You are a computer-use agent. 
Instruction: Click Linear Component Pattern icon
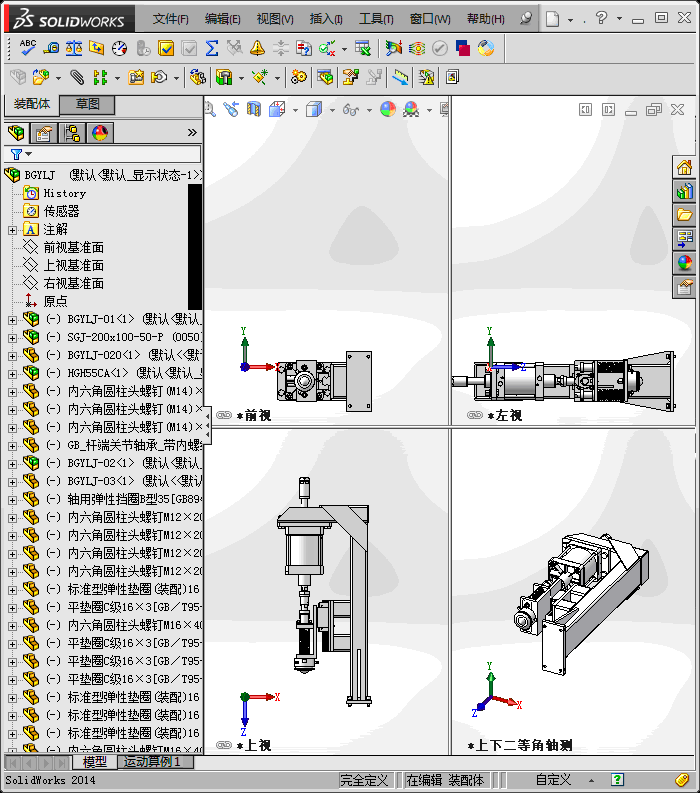[x=100, y=77]
